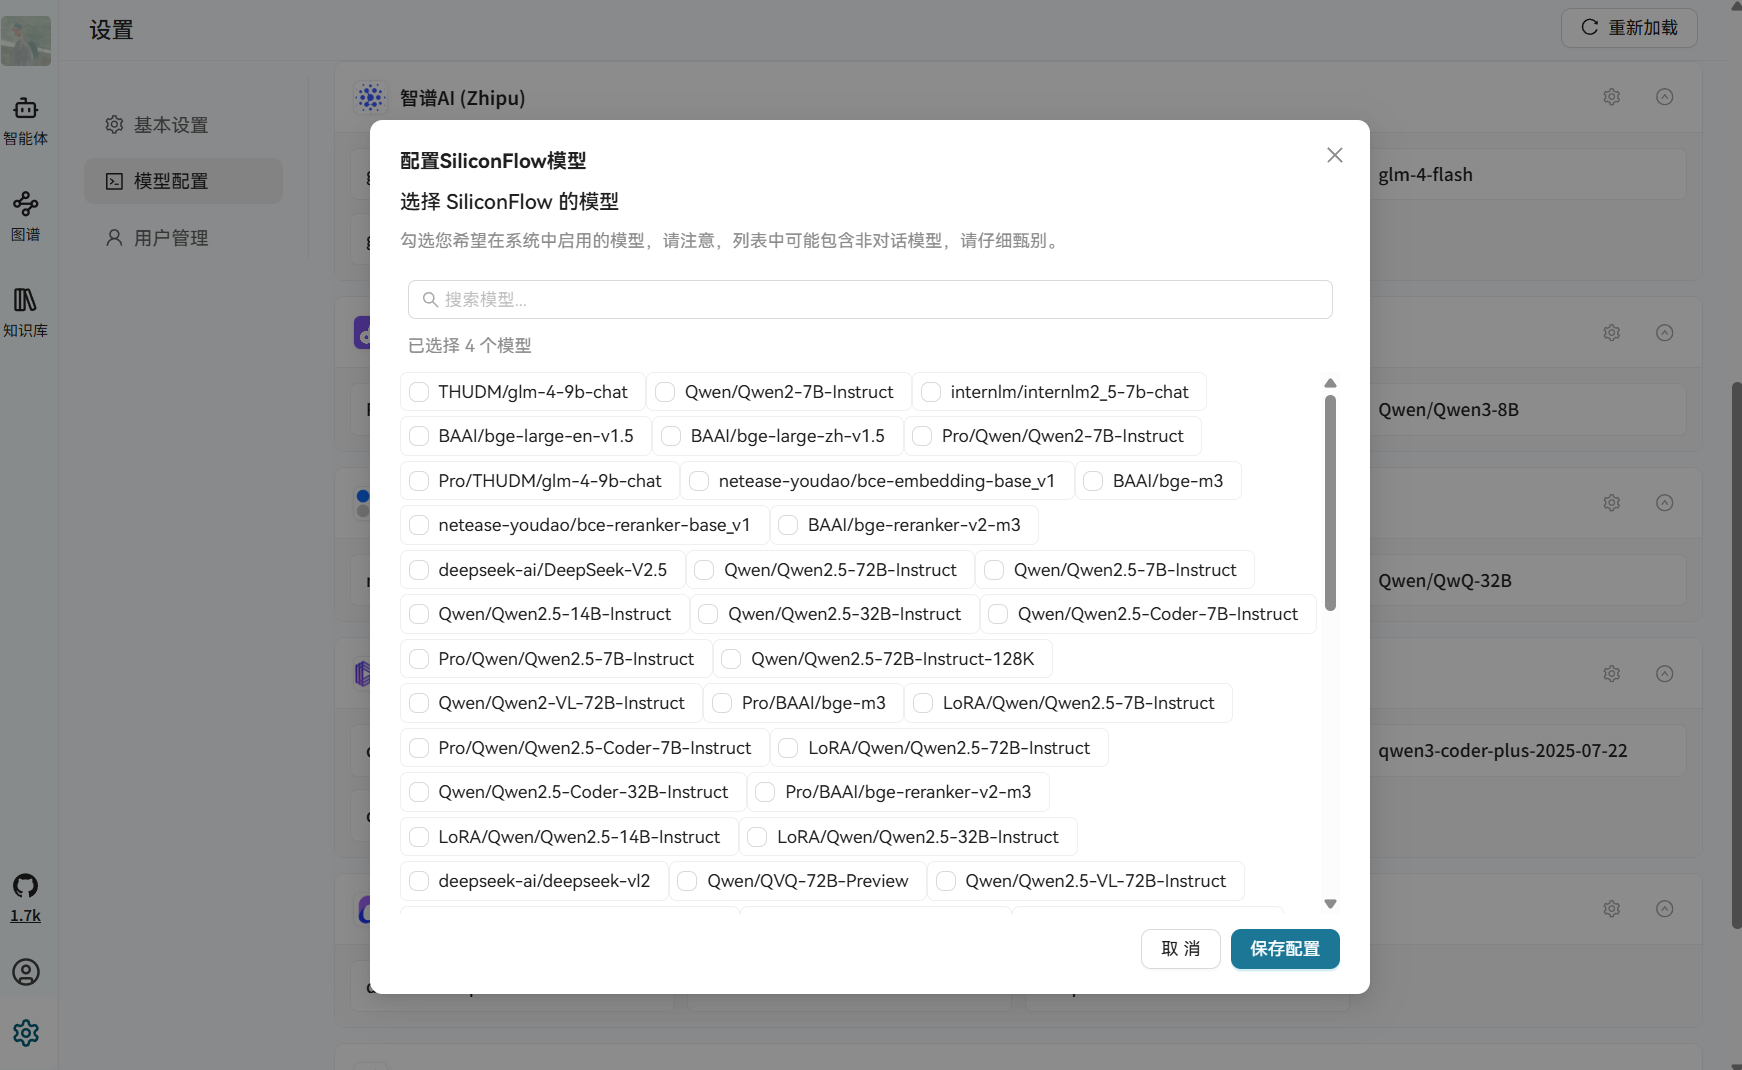Viewport: 1742px width, 1070px height.
Task: Check Qwen/Qwen2.5-32B-Instruct without LoRA prefix
Action: point(709,614)
